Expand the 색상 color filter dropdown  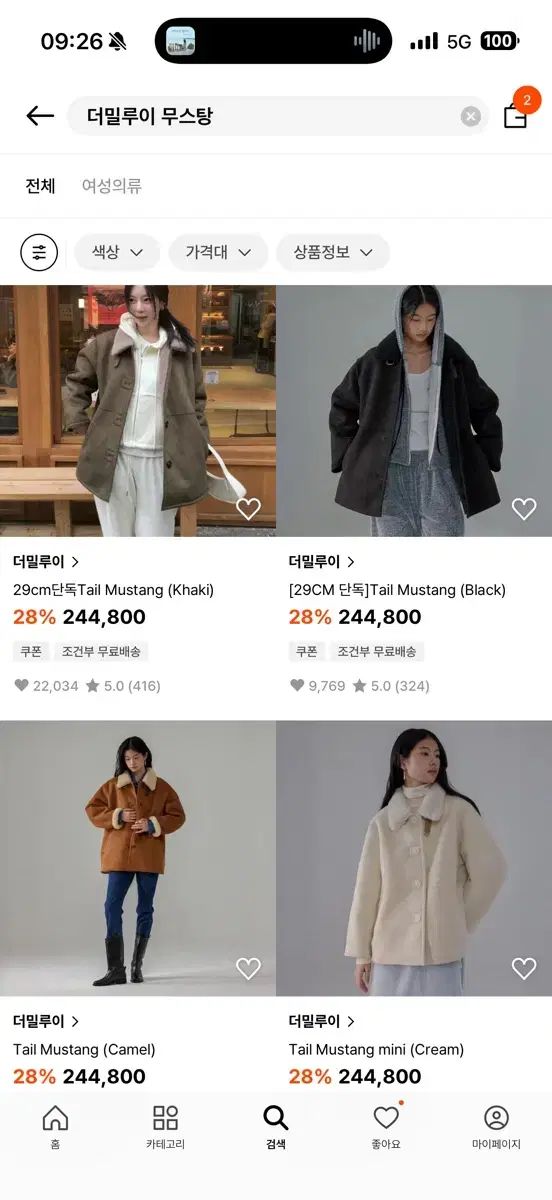[117, 252]
